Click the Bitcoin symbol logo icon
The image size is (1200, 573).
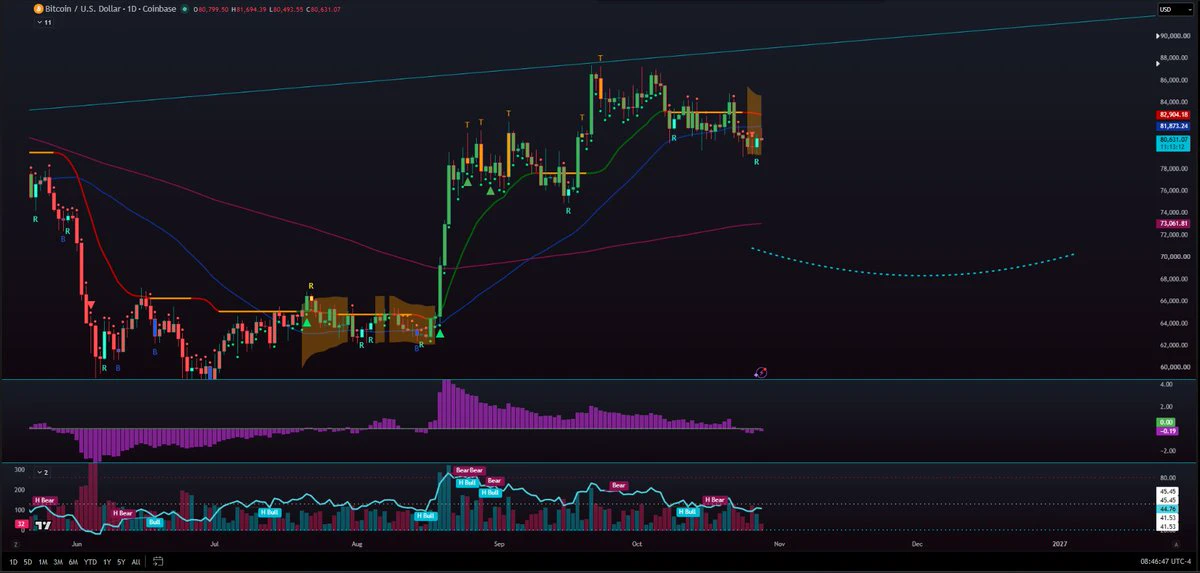click(x=38, y=9)
